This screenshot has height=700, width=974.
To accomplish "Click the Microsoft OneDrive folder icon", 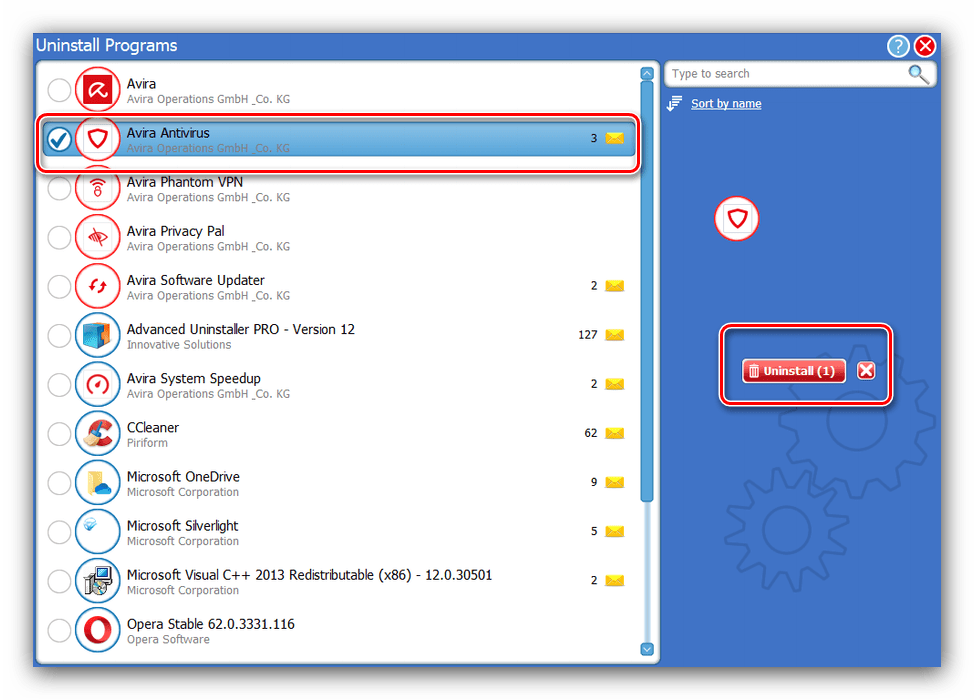I will point(97,483).
